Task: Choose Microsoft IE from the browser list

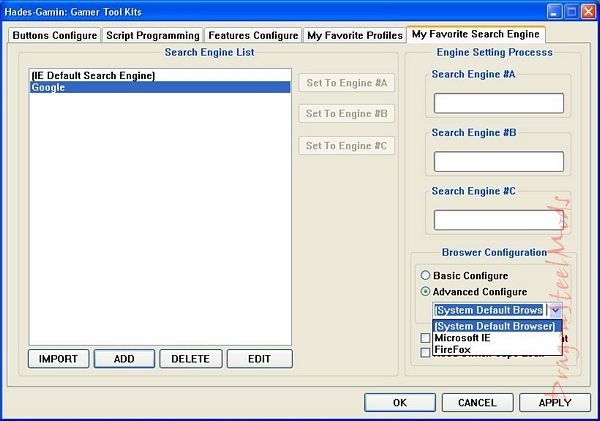Action: (462, 338)
